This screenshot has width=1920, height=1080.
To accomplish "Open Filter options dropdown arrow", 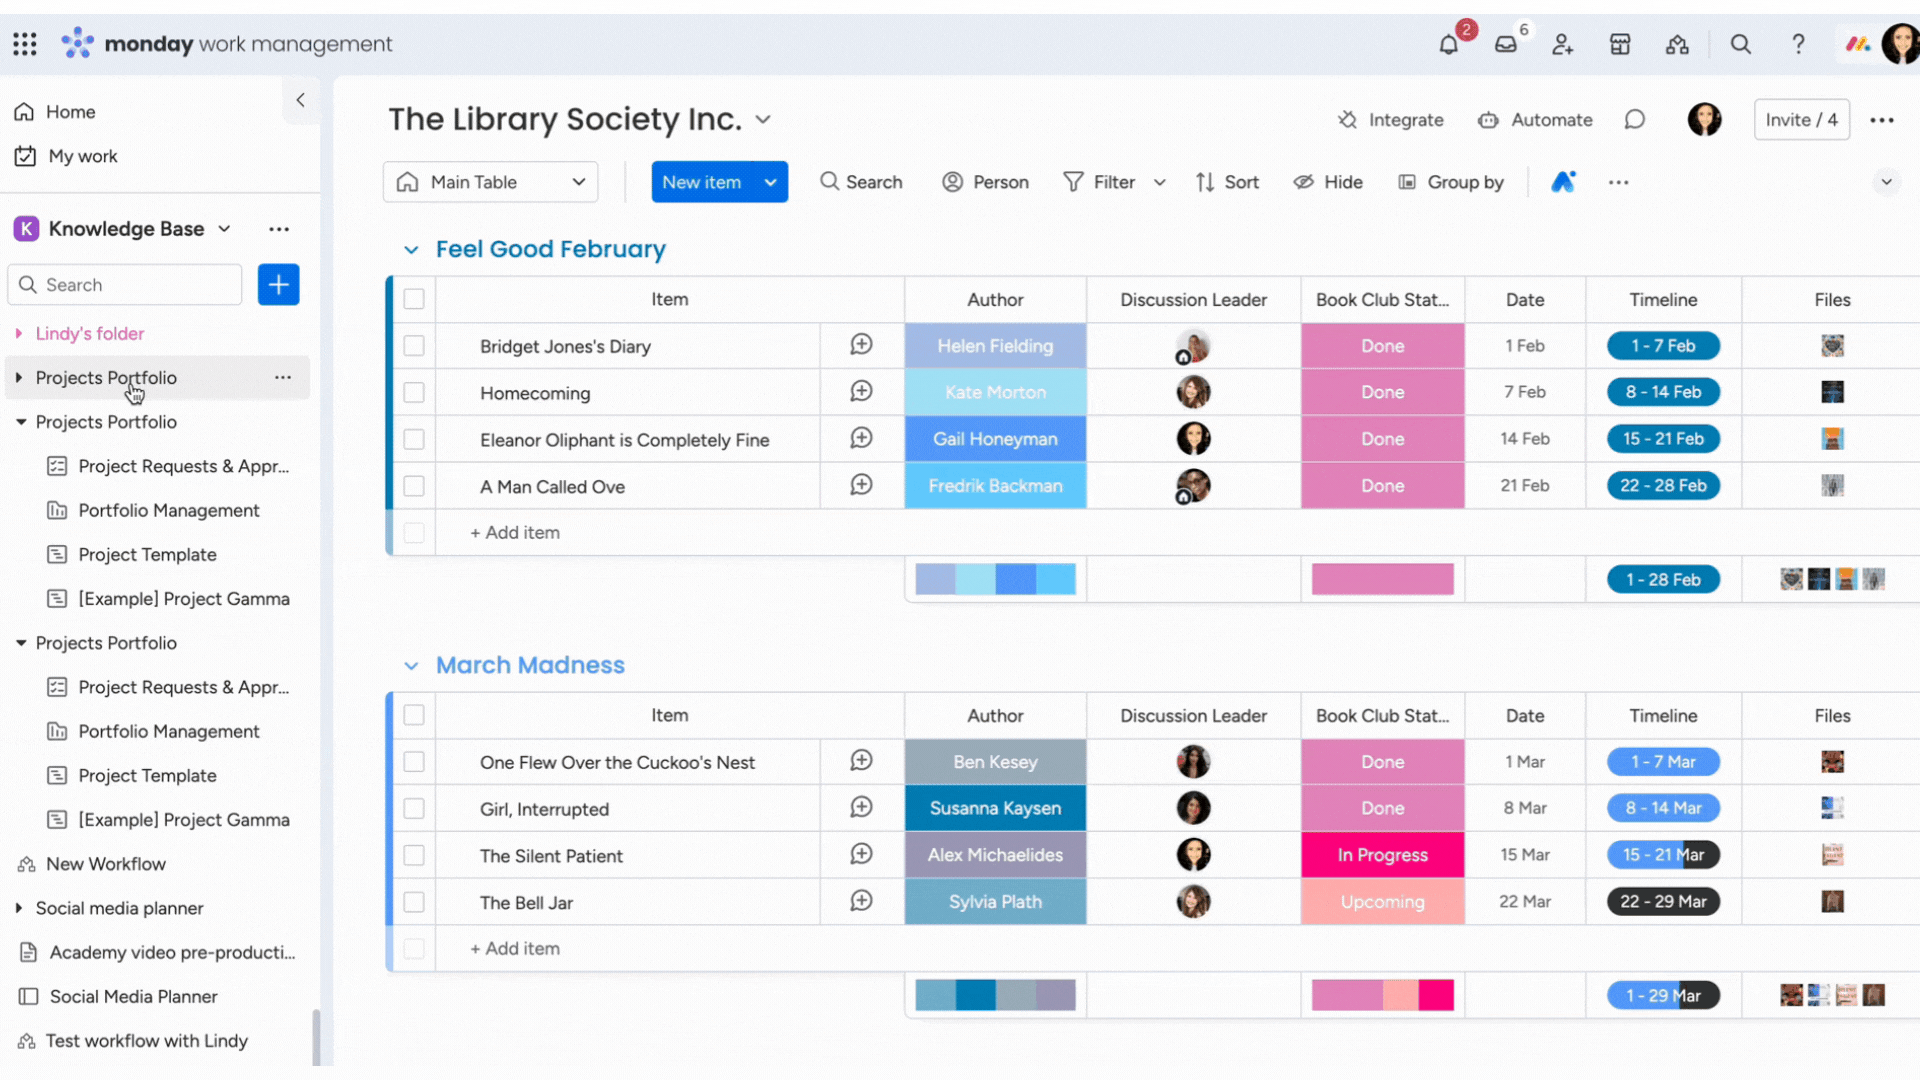I will tap(1160, 182).
